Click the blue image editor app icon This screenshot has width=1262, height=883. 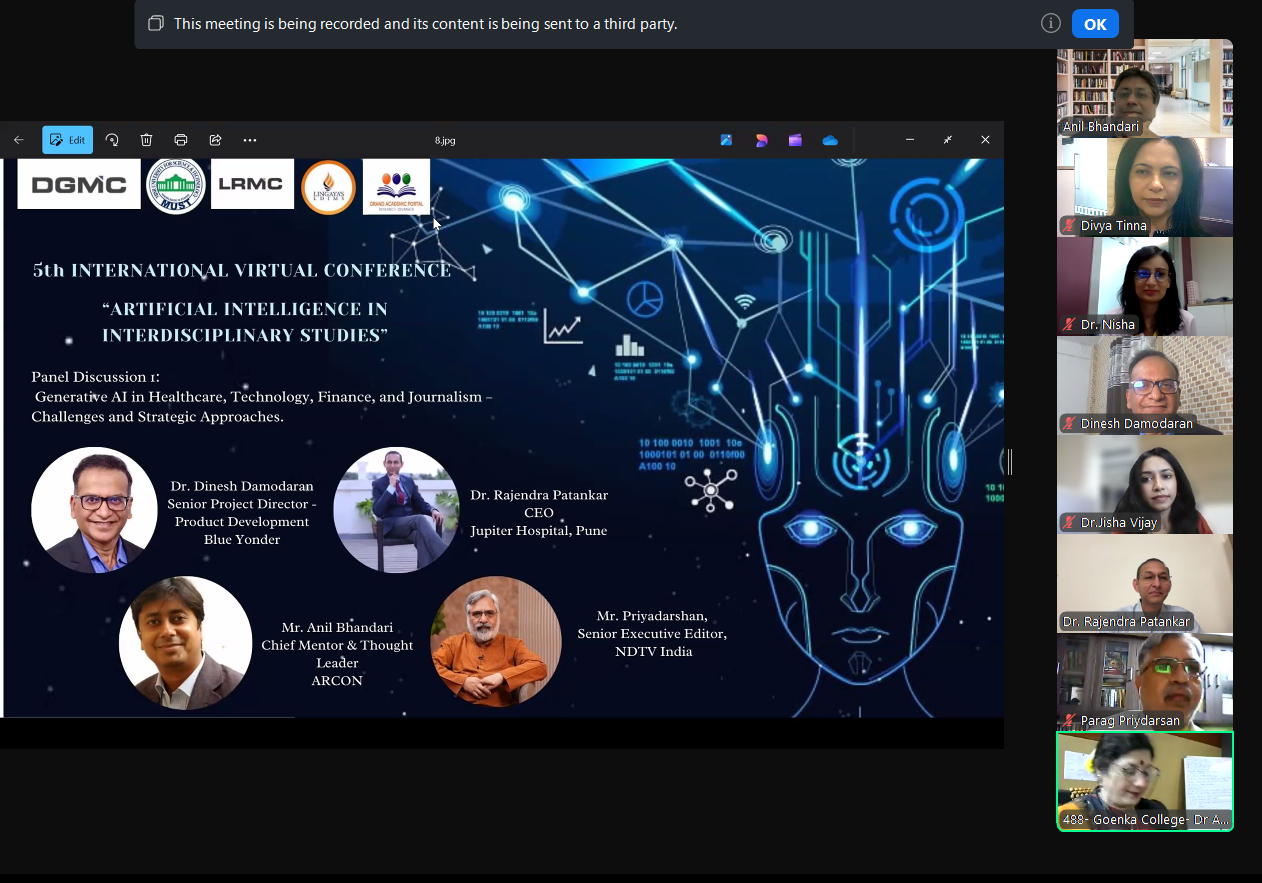pyautogui.click(x=726, y=140)
